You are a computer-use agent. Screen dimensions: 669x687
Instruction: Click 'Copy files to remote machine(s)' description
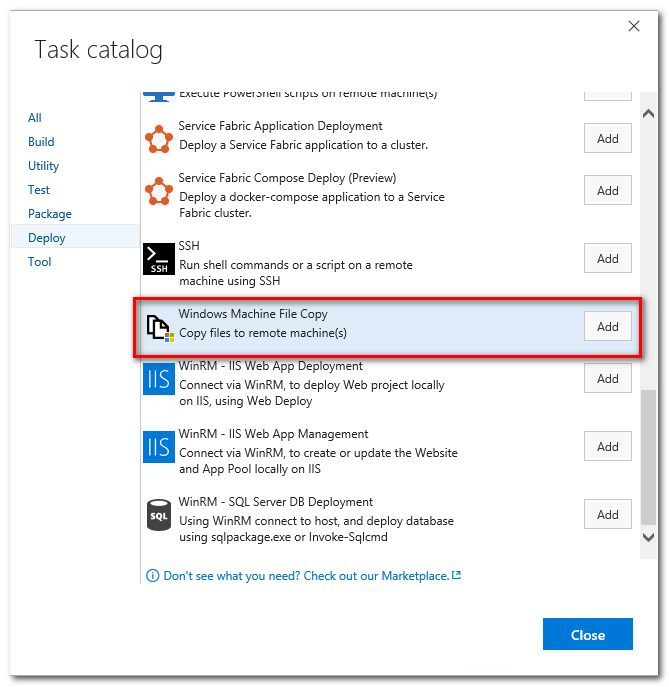pos(263,333)
